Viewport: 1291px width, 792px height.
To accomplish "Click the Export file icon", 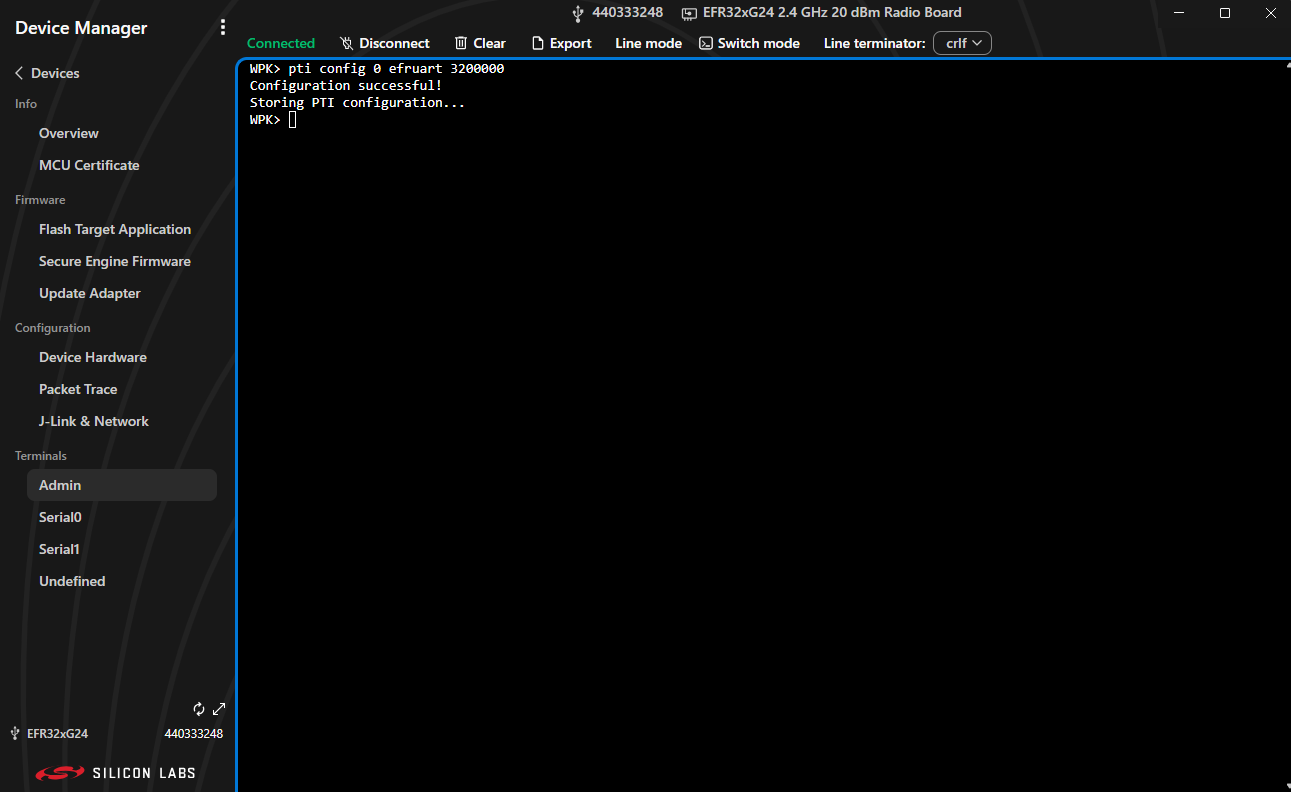I will click(538, 43).
